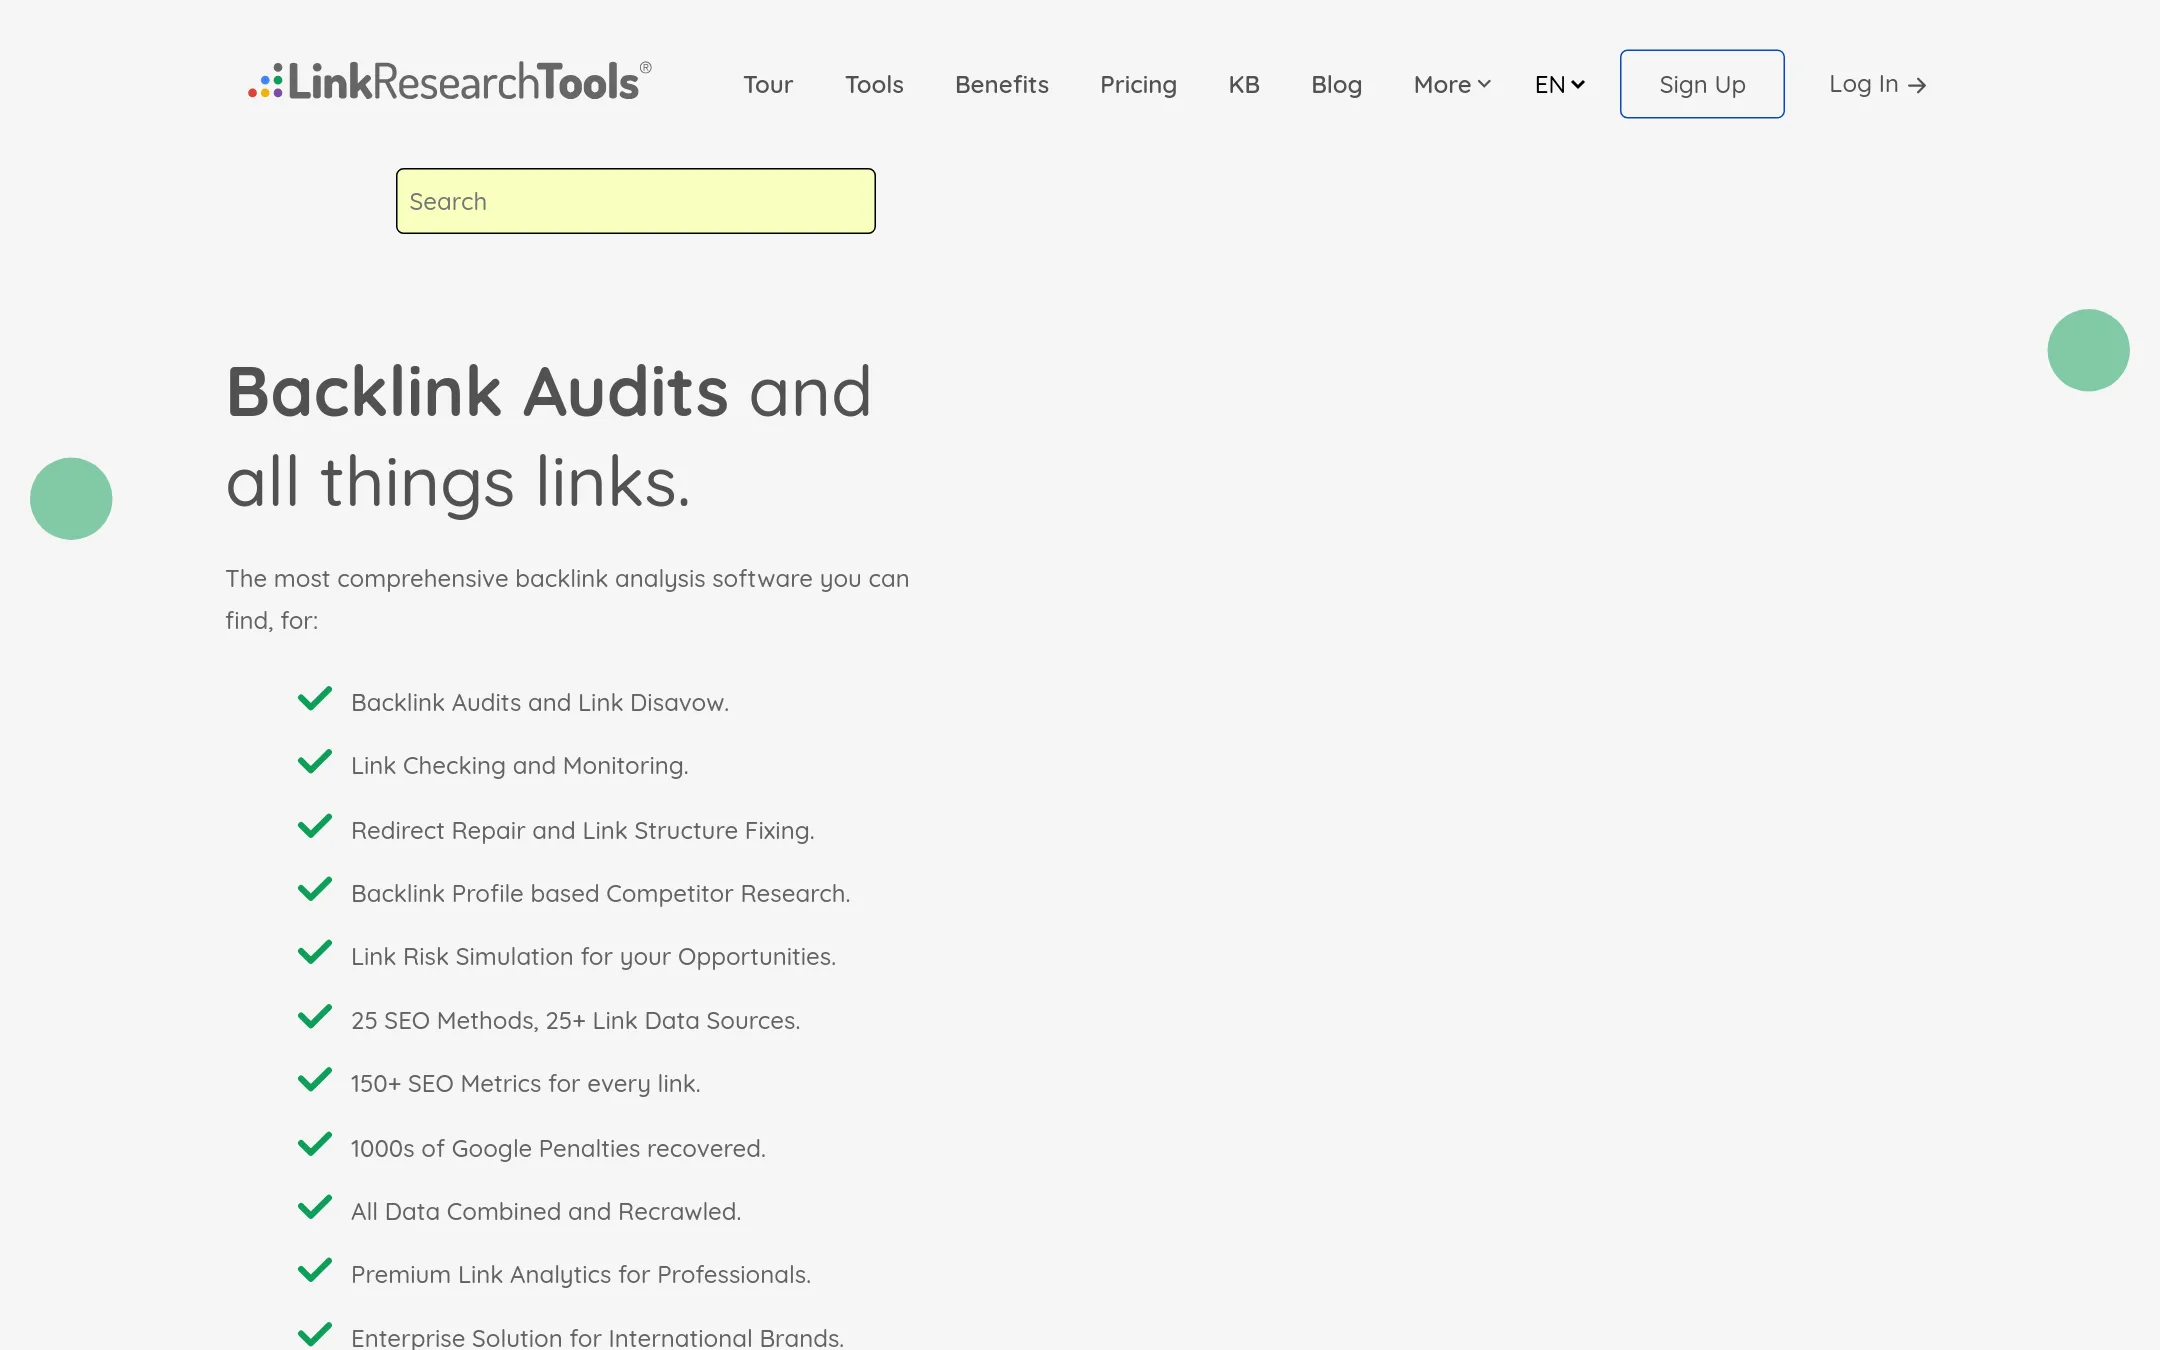Click the checkmark beside All Data Combined and Recrawled
Screen dimensions: 2160x1350
(x=315, y=1208)
